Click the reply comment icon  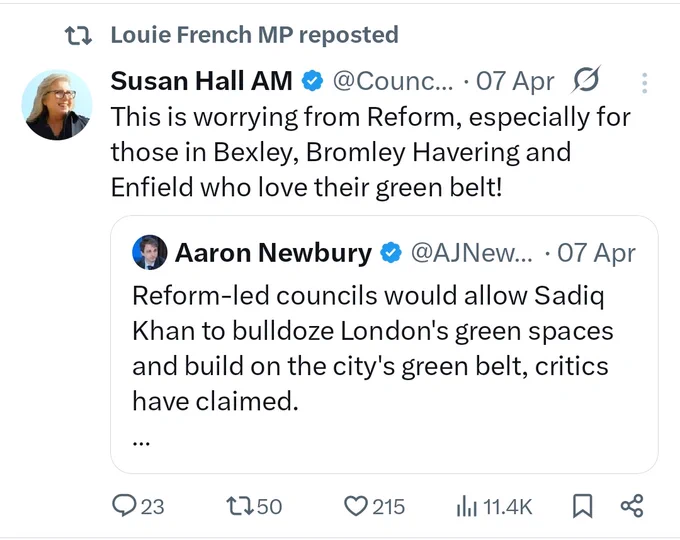(124, 506)
